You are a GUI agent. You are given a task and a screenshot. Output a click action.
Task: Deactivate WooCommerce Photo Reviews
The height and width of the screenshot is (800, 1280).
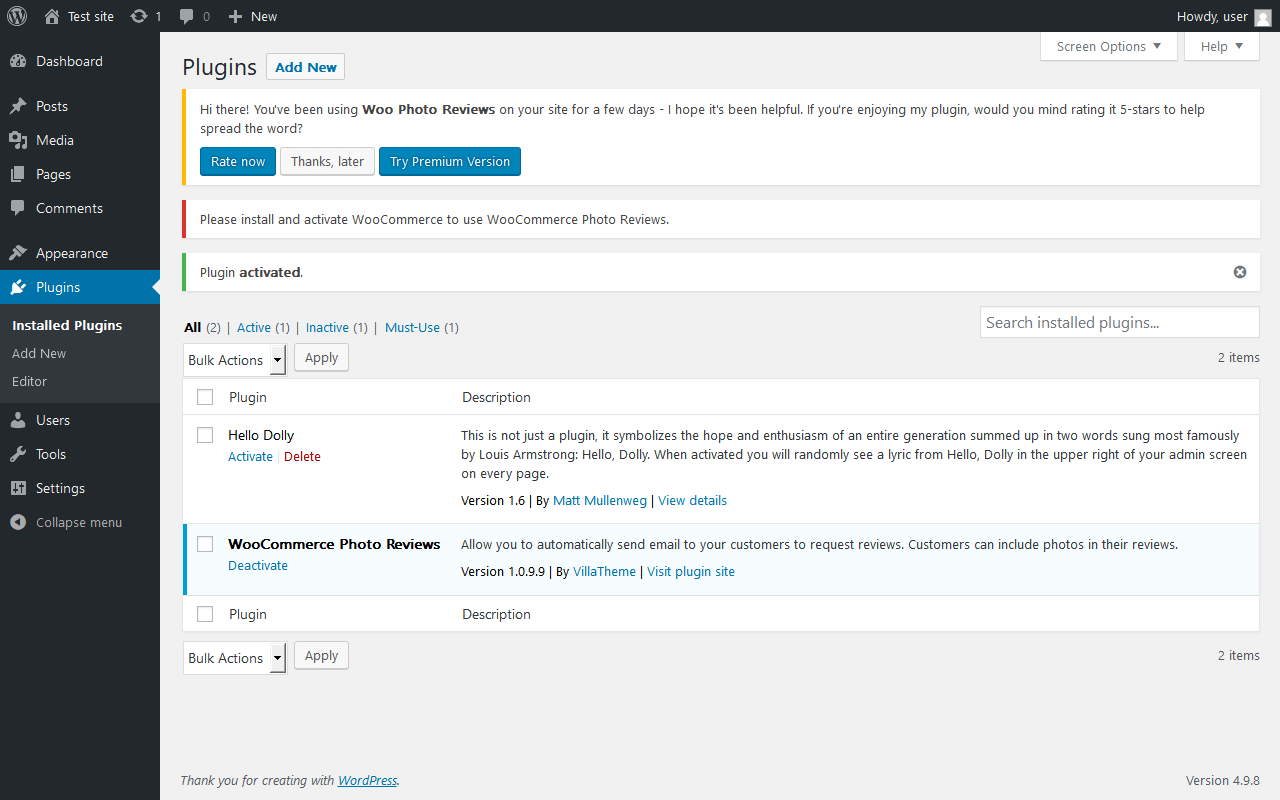(258, 566)
